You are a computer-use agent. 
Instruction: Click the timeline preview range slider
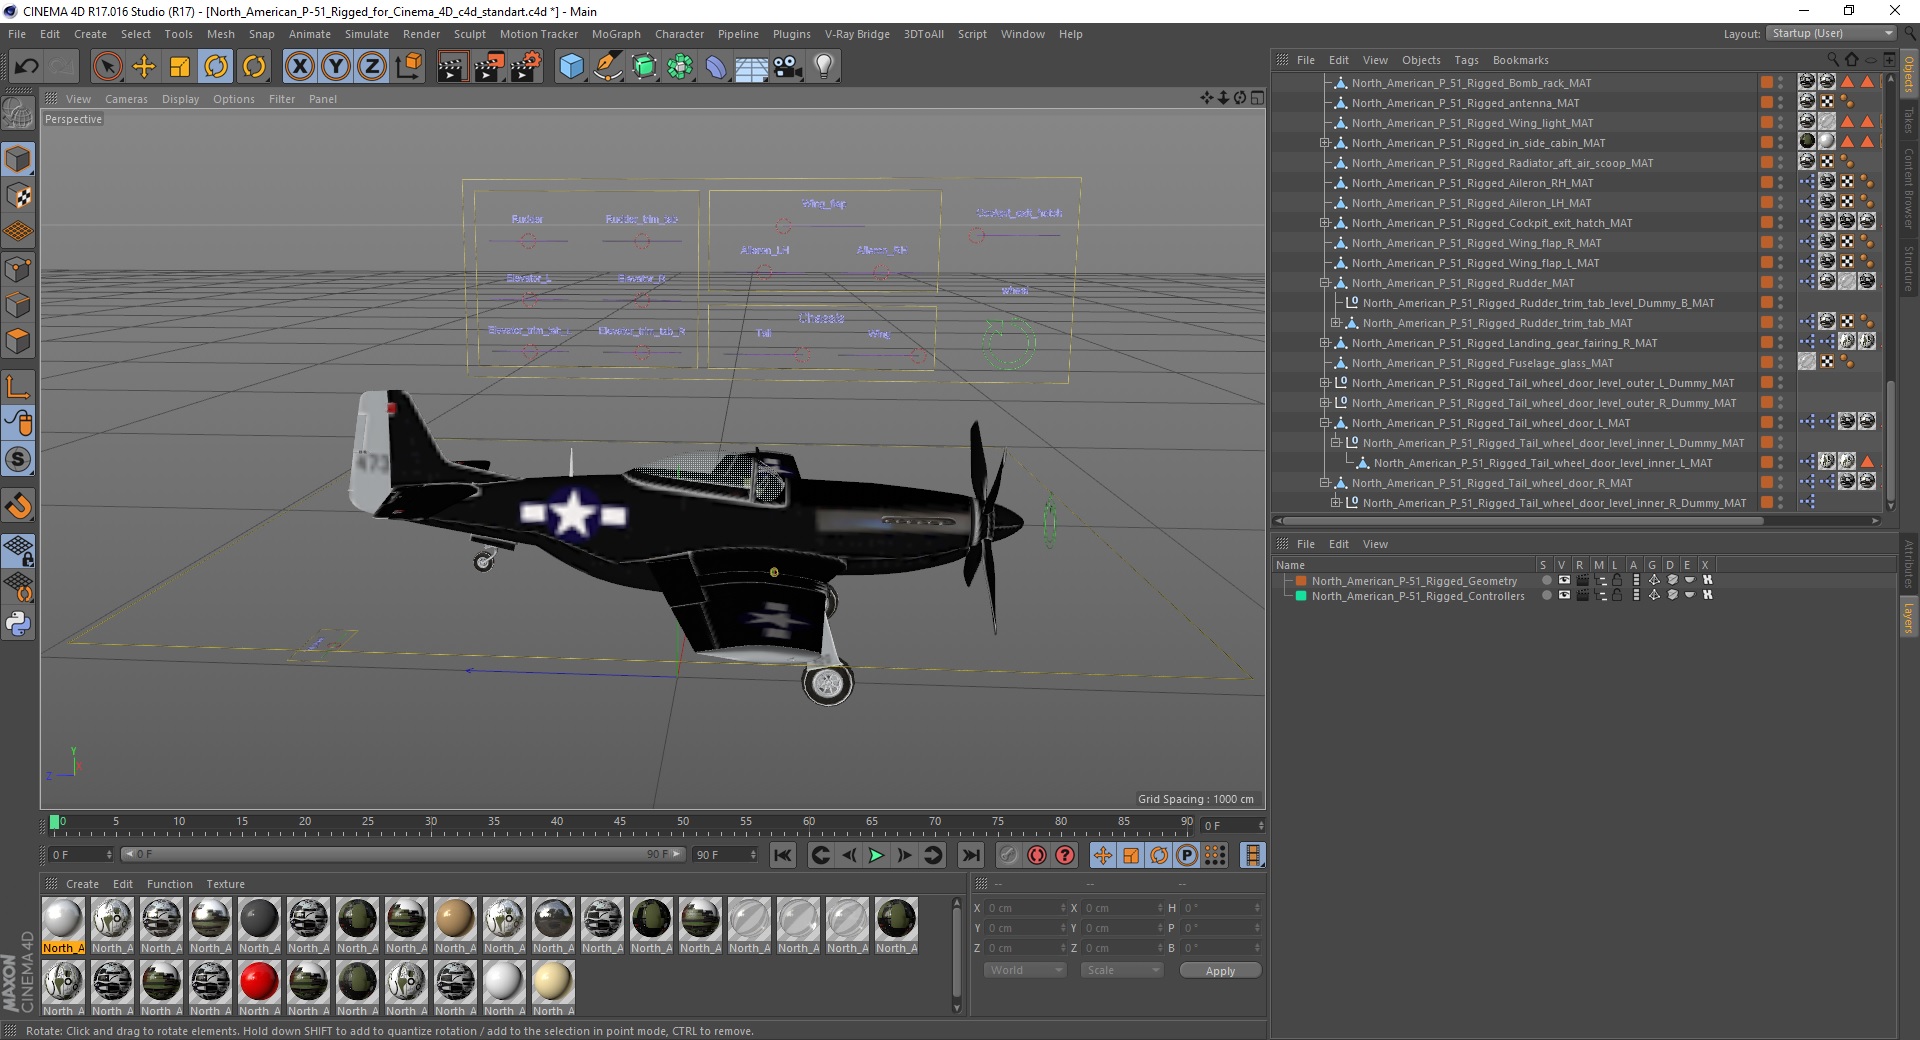click(402, 854)
